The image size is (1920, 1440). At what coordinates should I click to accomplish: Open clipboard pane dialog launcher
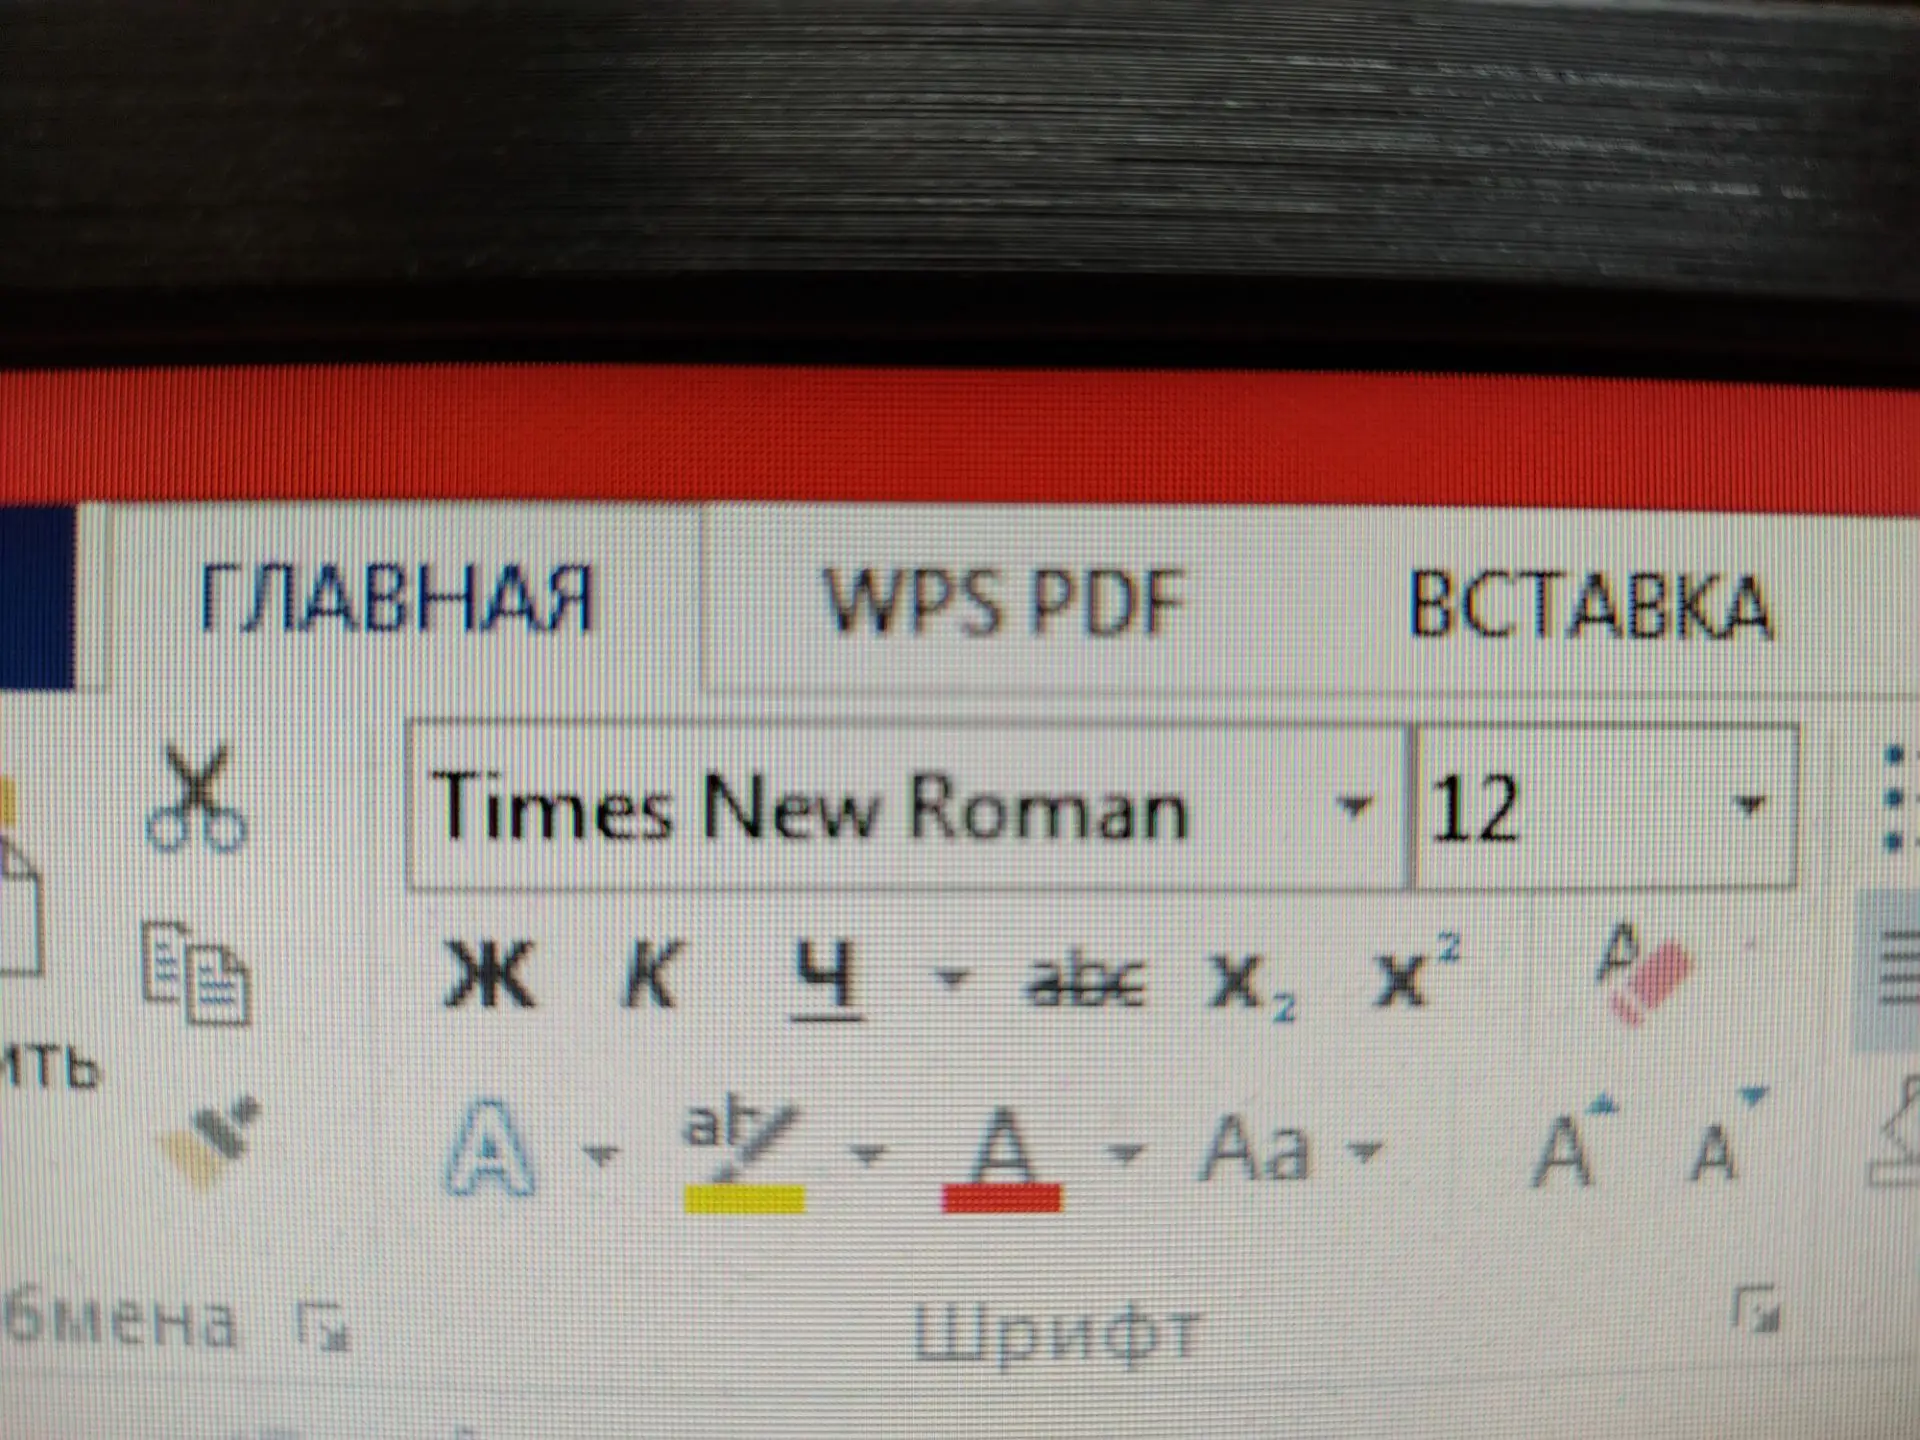(325, 1326)
